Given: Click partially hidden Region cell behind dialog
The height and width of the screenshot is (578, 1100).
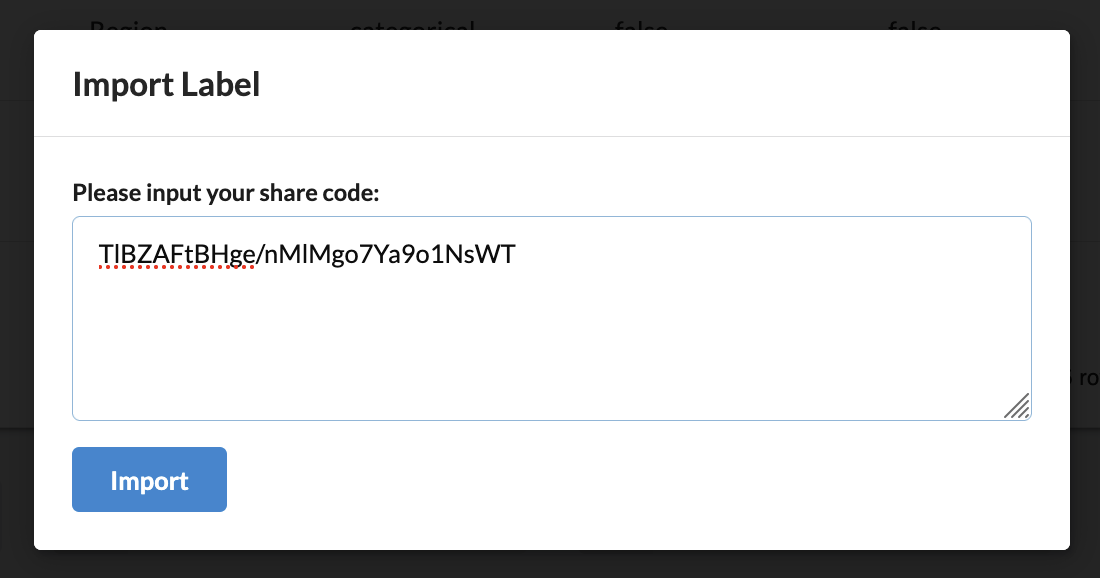Looking at the screenshot, I should click(128, 25).
